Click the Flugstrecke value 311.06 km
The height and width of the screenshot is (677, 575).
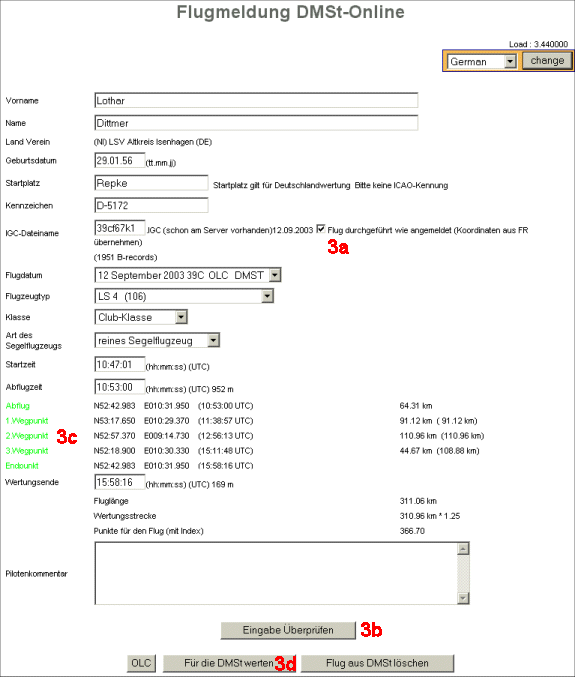click(418, 501)
